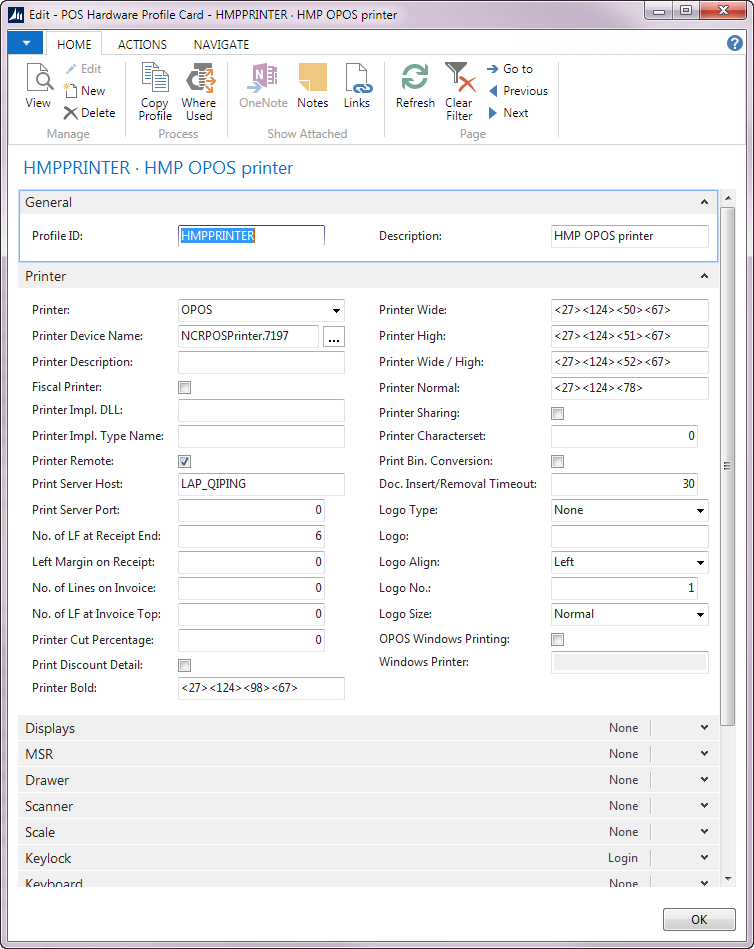Uncheck the Printer Remote checkbox
The width and height of the screenshot is (754, 949).
tap(184, 461)
